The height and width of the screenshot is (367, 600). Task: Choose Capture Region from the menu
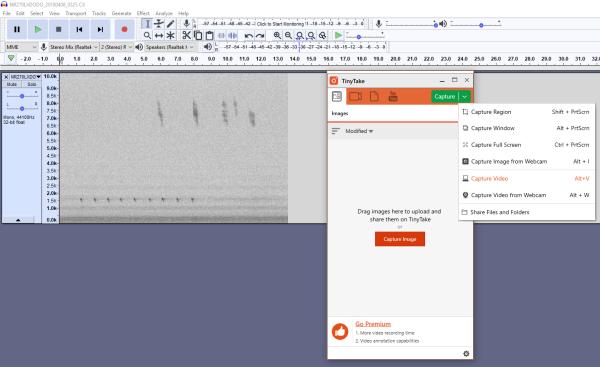point(527,112)
